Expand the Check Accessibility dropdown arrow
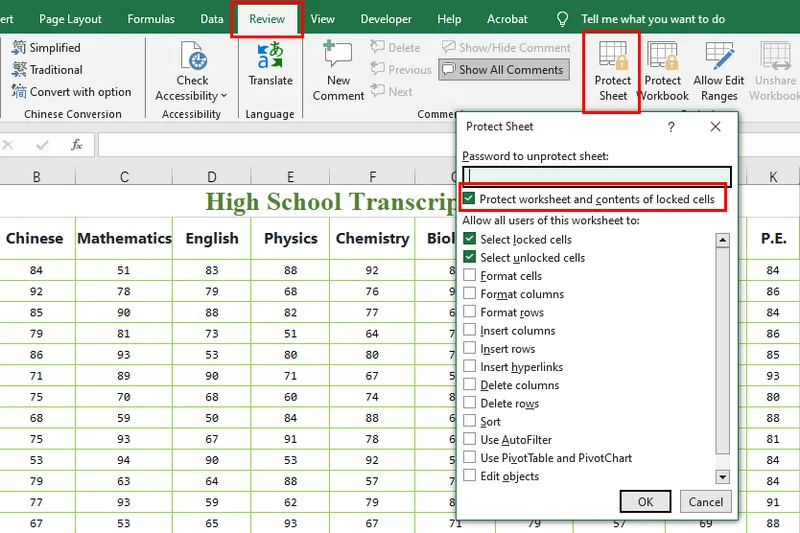 coord(224,96)
